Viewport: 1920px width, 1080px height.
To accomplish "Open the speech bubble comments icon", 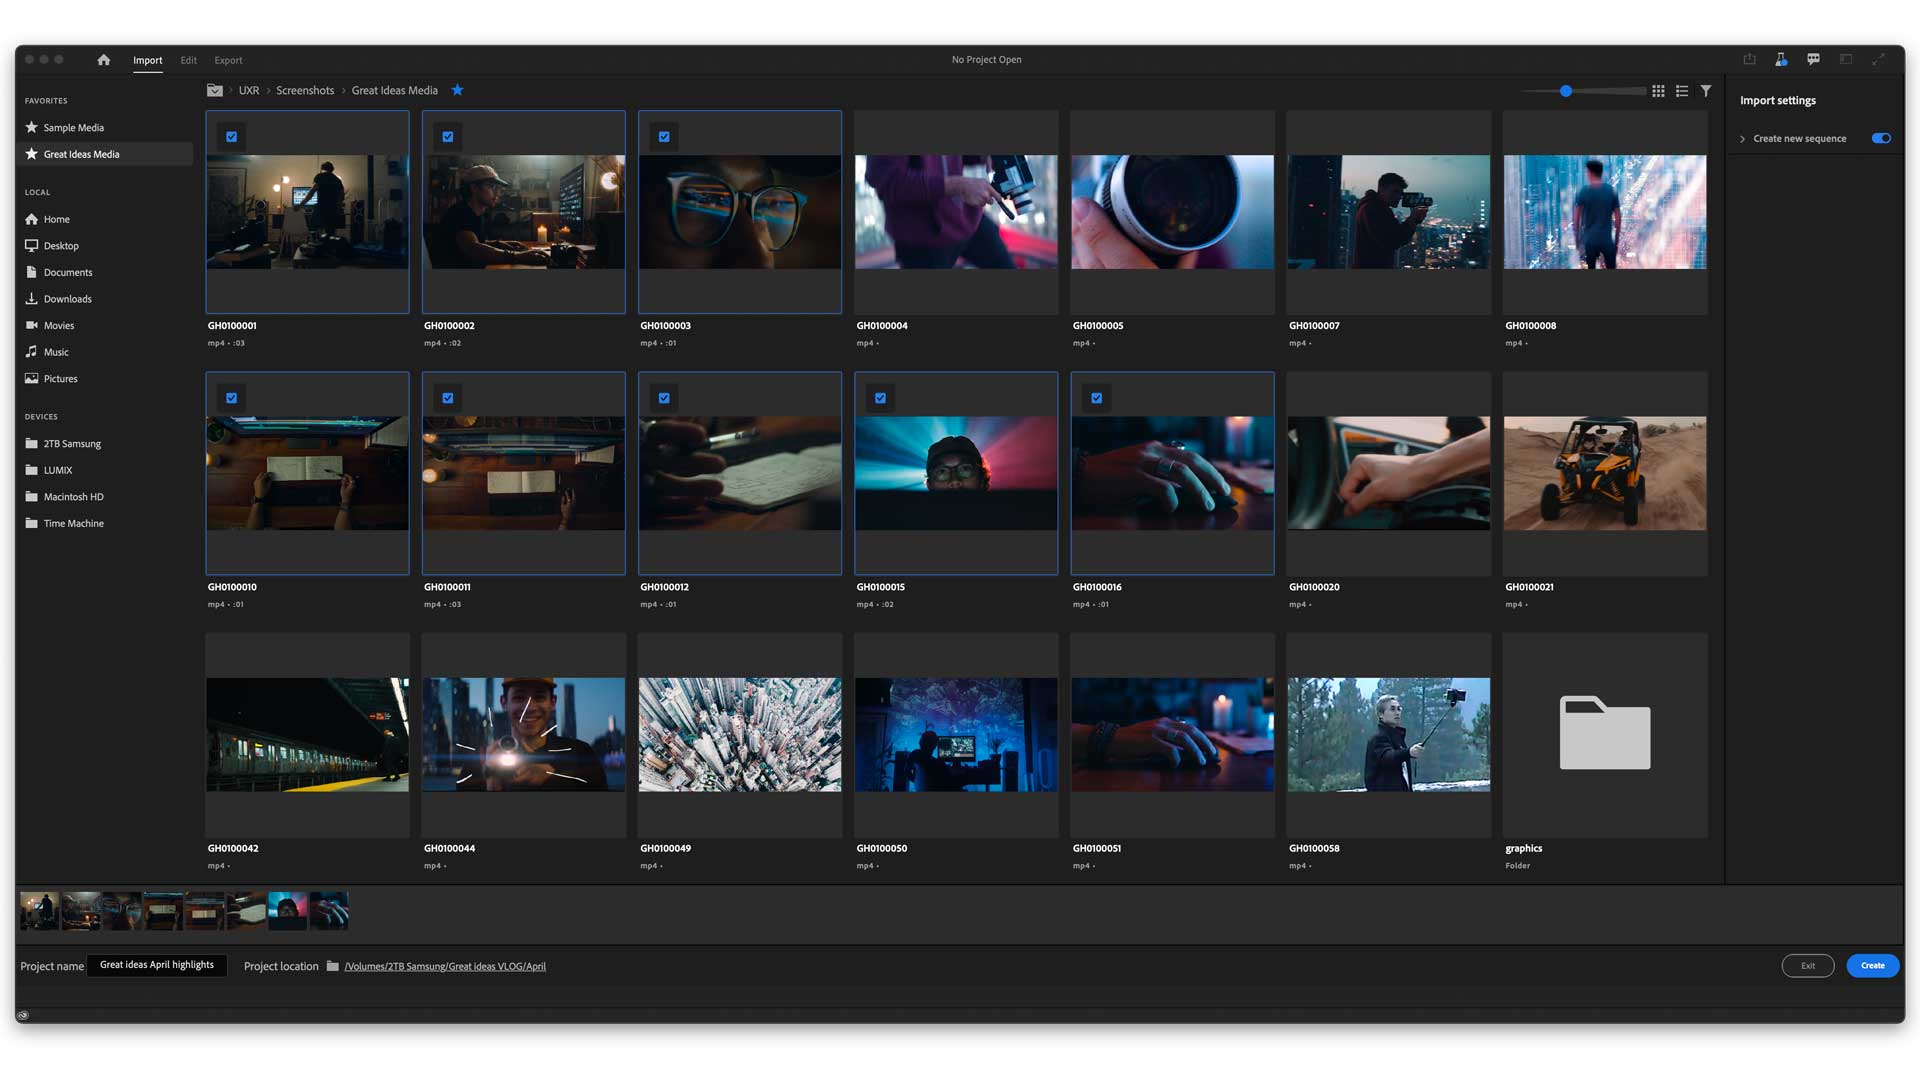I will pos(1813,60).
